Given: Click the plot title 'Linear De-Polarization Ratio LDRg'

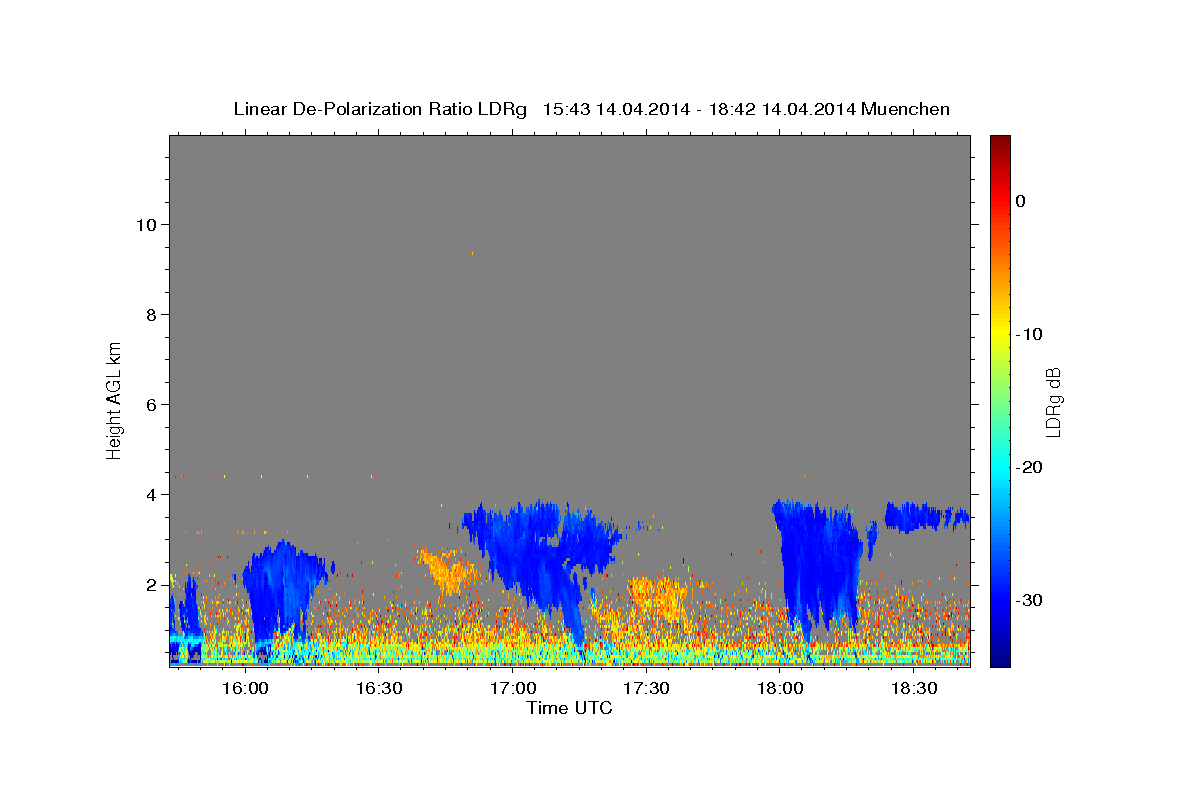Looking at the screenshot, I should (x=379, y=109).
